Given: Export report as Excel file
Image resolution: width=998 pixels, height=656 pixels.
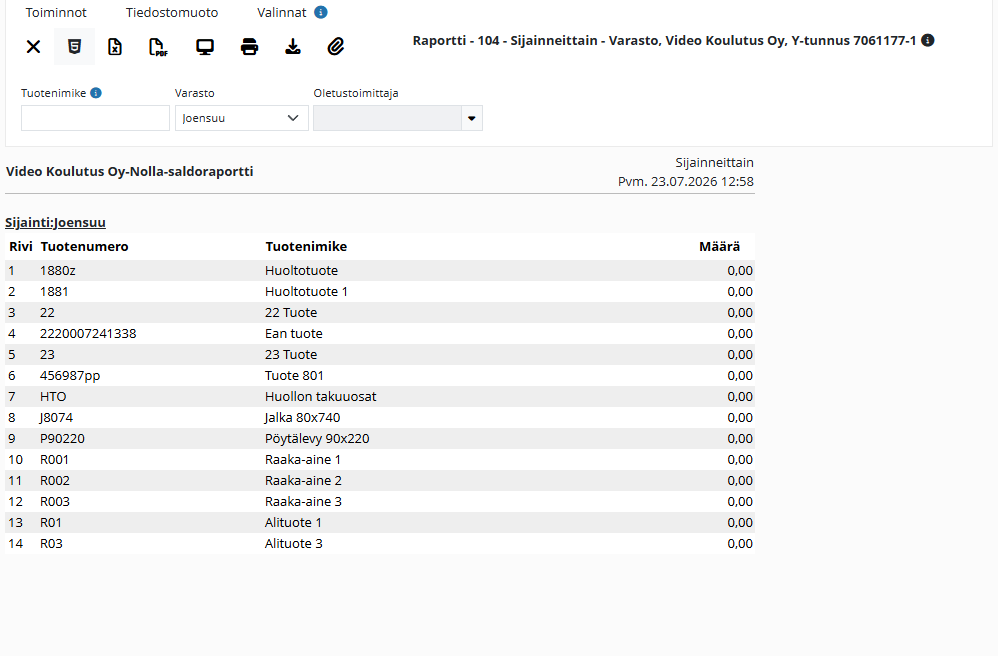Looking at the screenshot, I should (115, 46).
